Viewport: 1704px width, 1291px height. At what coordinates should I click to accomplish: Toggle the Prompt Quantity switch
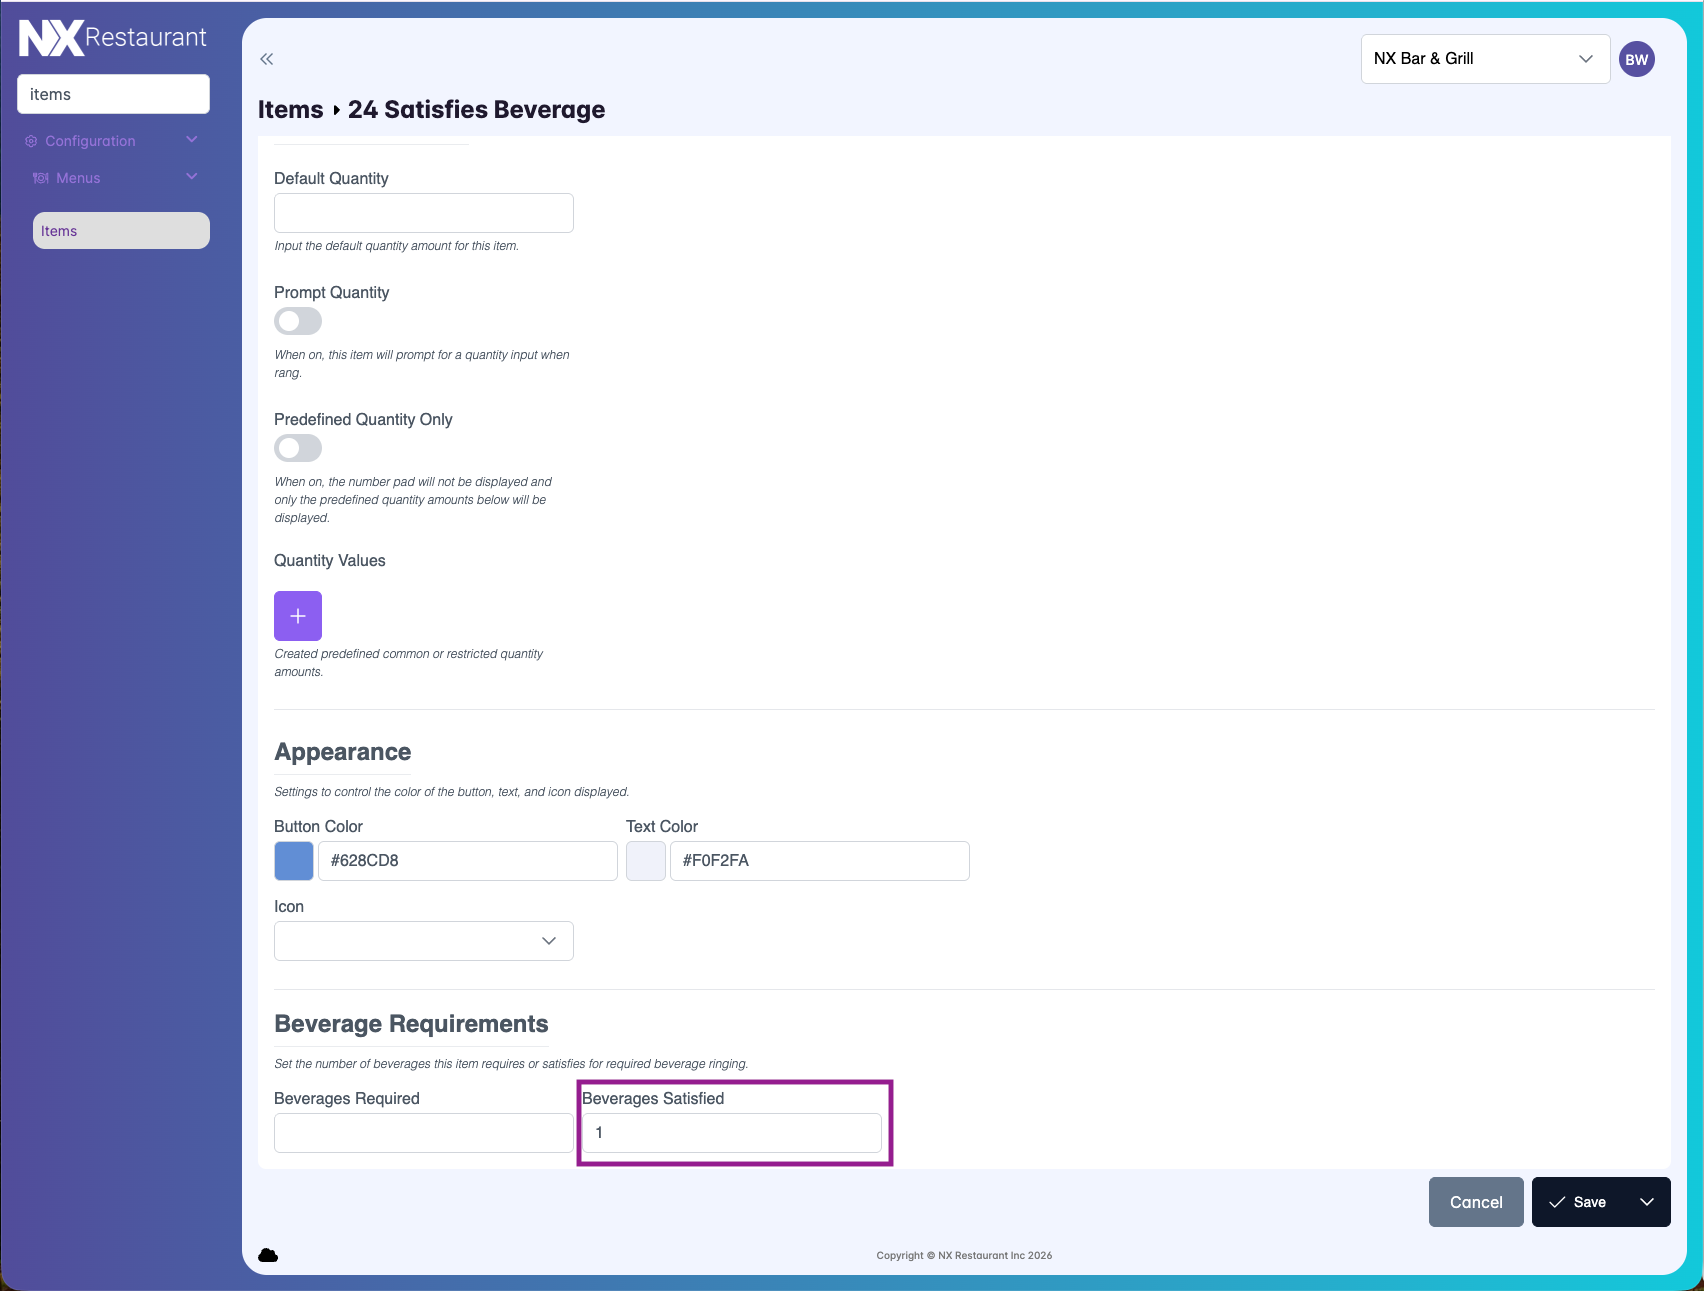[x=298, y=321]
